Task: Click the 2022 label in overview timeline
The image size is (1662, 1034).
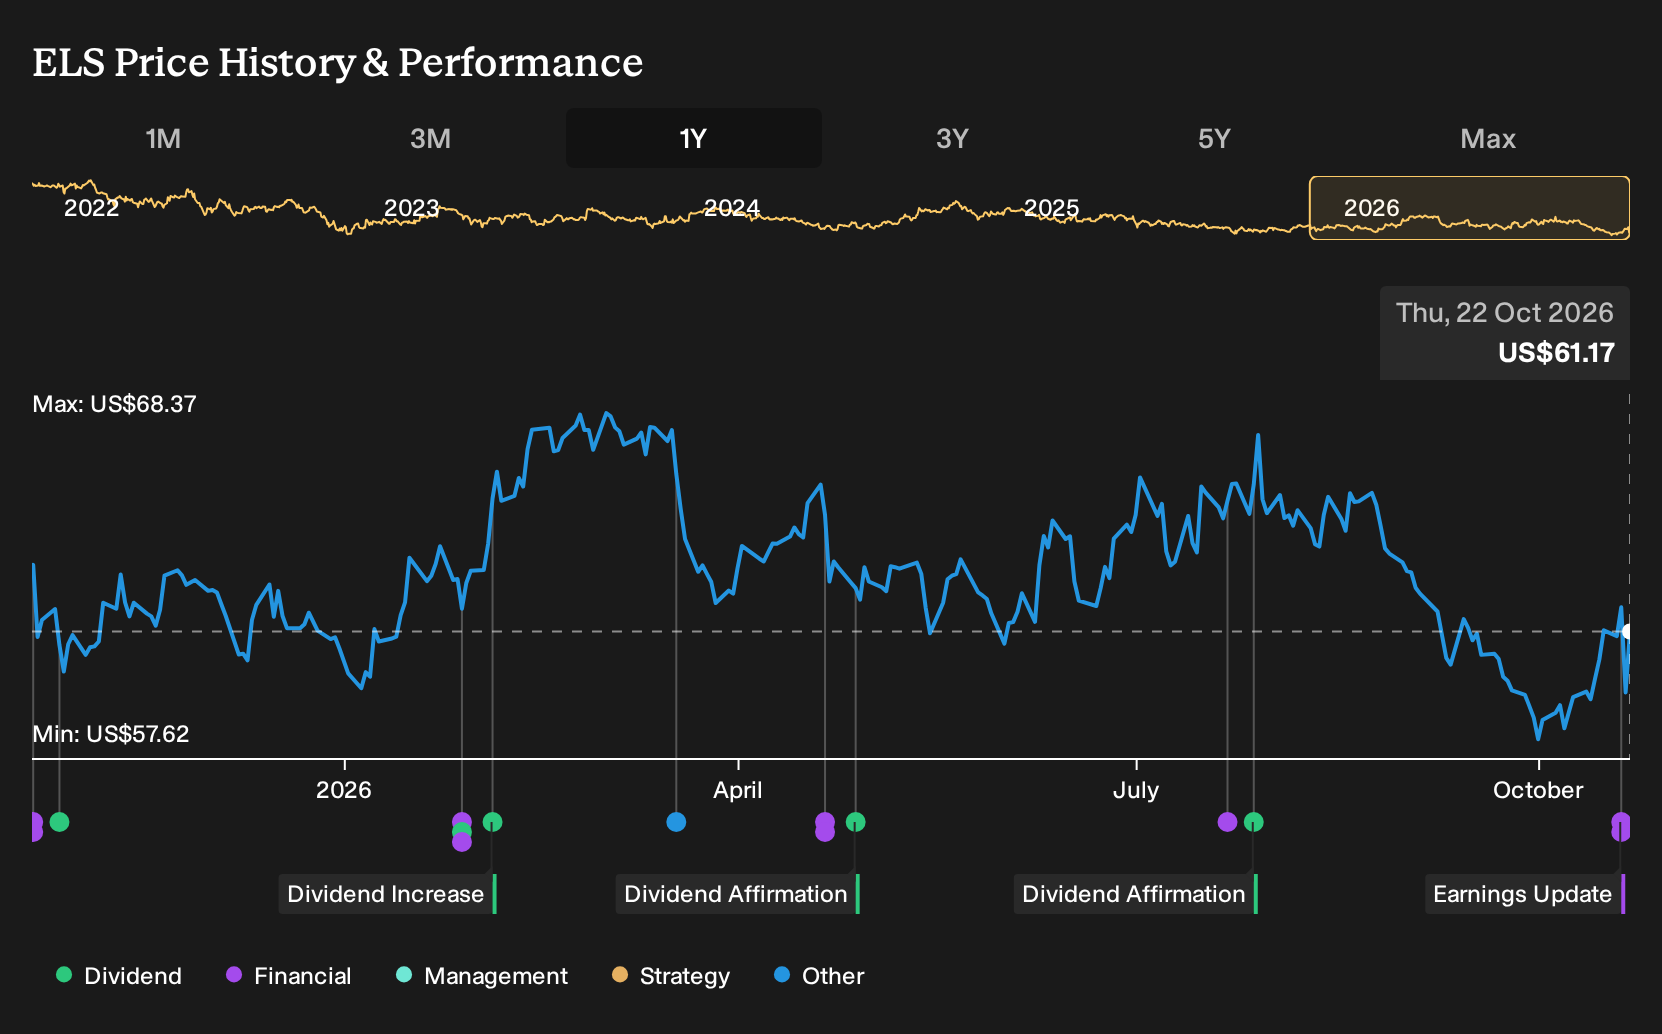Action: tap(91, 208)
